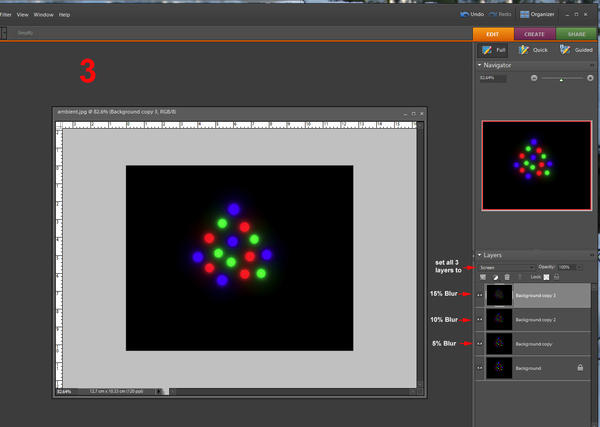Viewport: 600px width, 427px height.
Task: Select Guided edit mode
Action: (x=576, y=50)
